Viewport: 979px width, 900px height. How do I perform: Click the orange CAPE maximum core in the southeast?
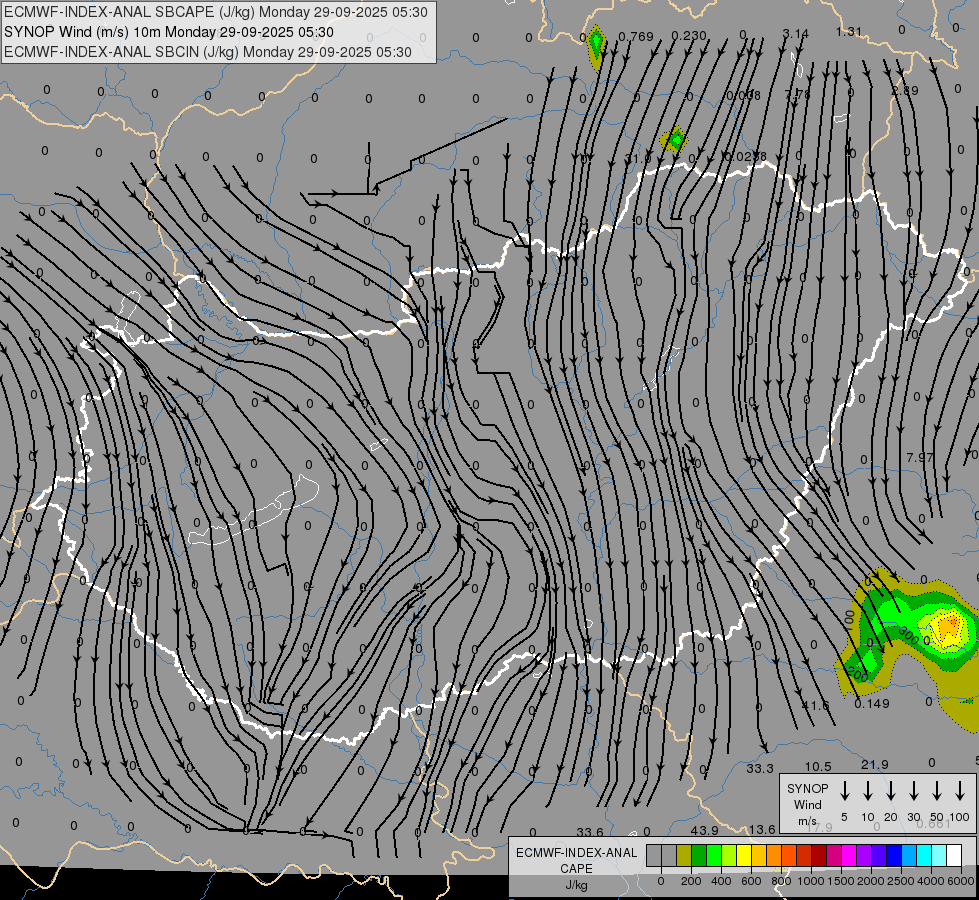pos(949,625)
